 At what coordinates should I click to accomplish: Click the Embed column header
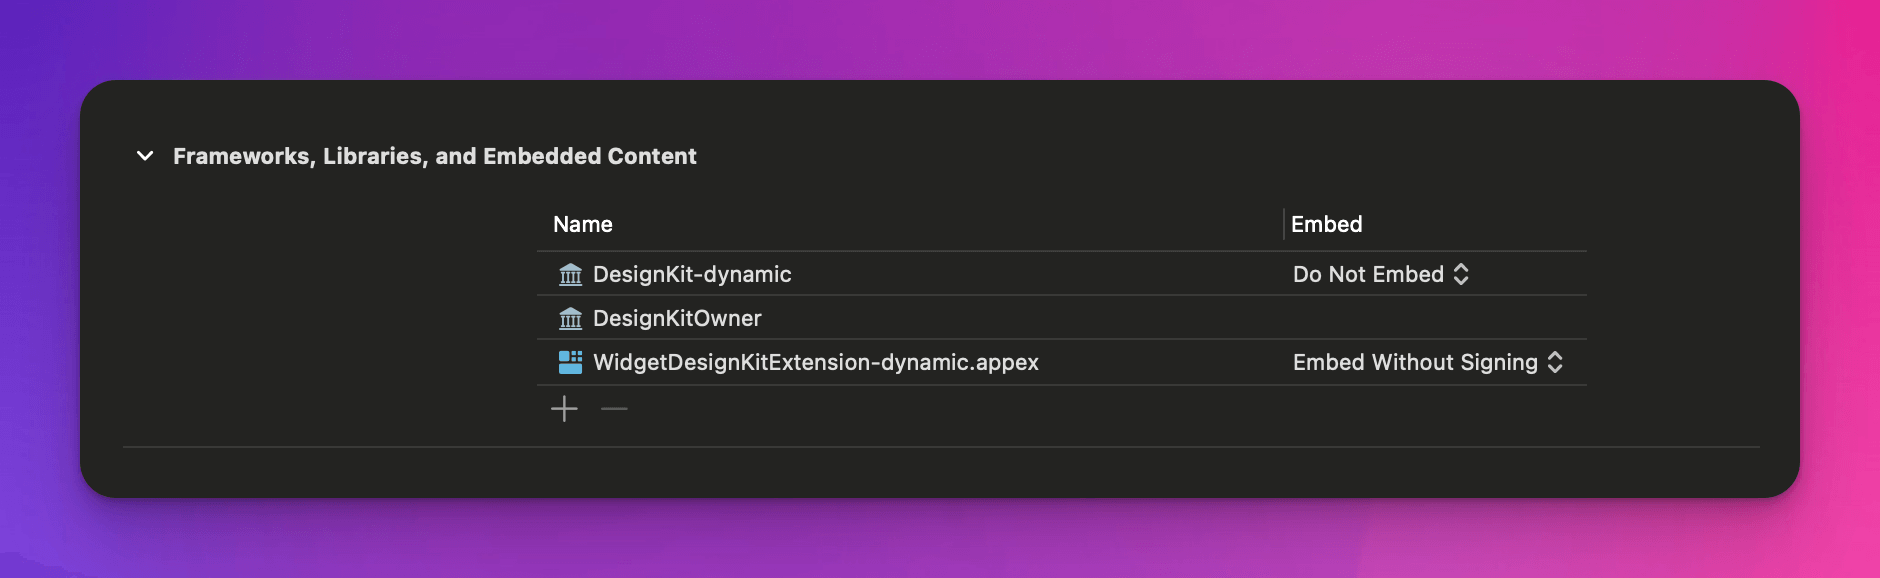click(1327, 224)
